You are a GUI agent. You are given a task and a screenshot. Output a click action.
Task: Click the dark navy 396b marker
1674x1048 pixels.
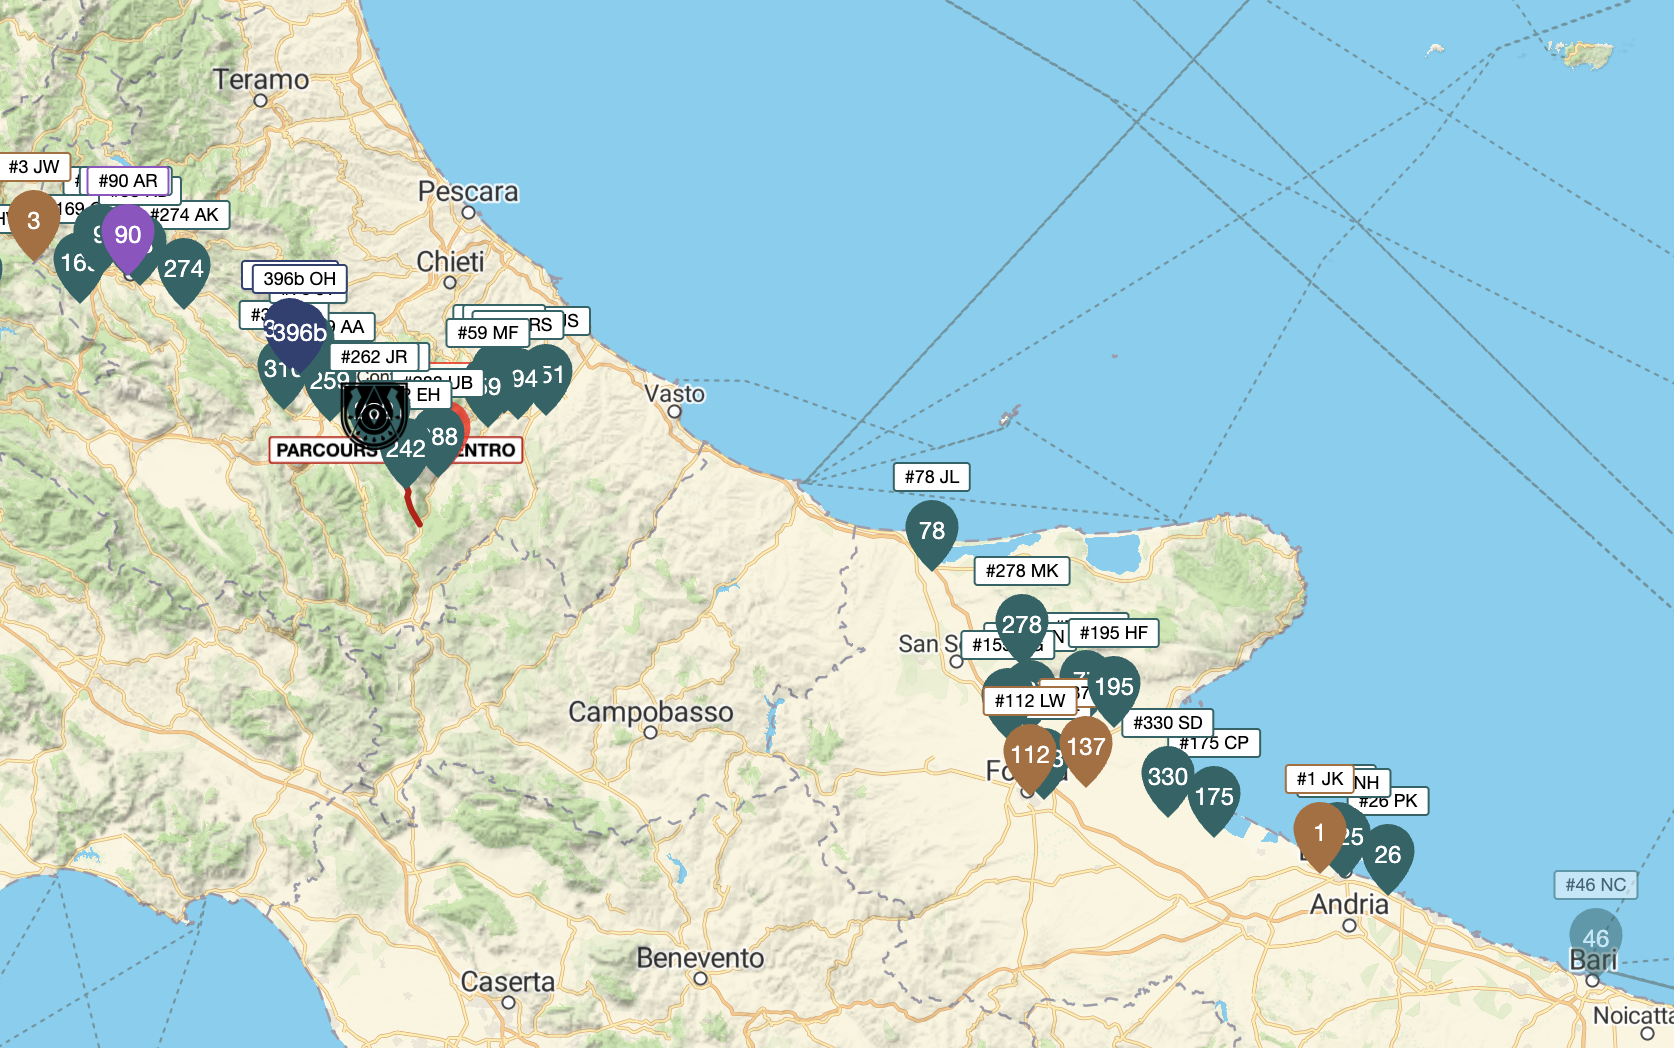click(299, 332)
